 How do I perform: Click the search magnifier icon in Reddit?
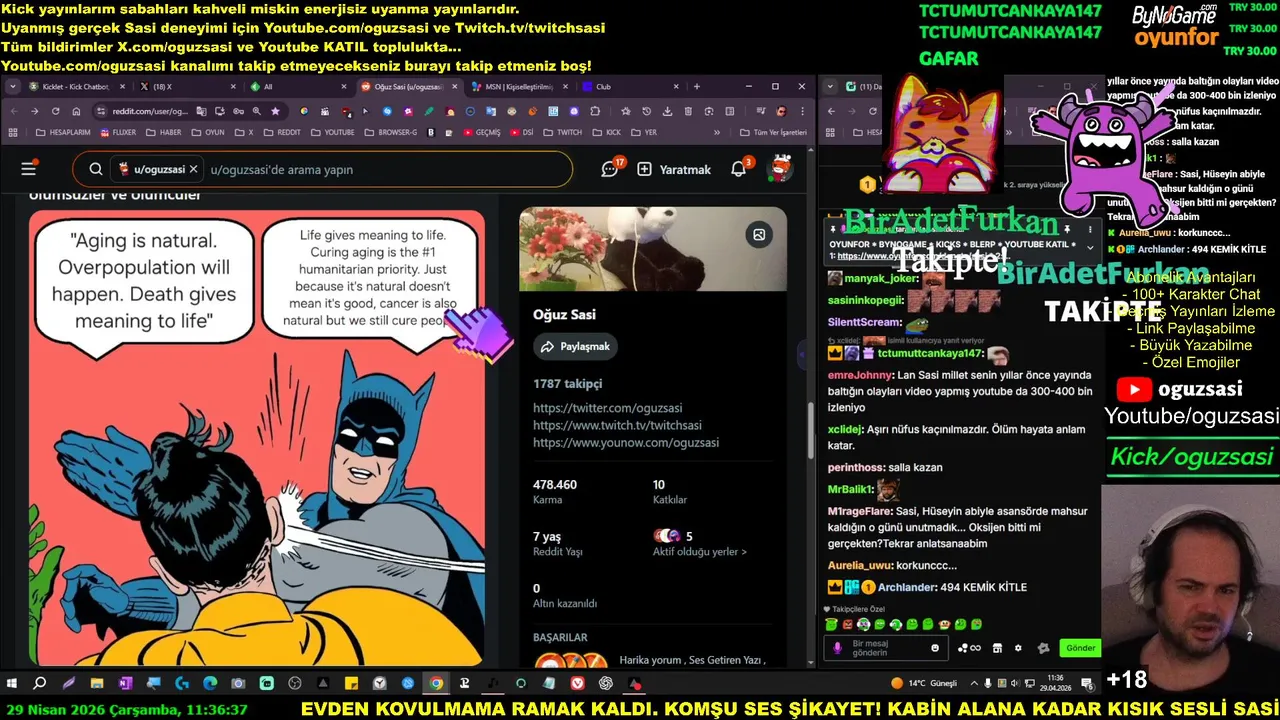[x=96, y=169]
